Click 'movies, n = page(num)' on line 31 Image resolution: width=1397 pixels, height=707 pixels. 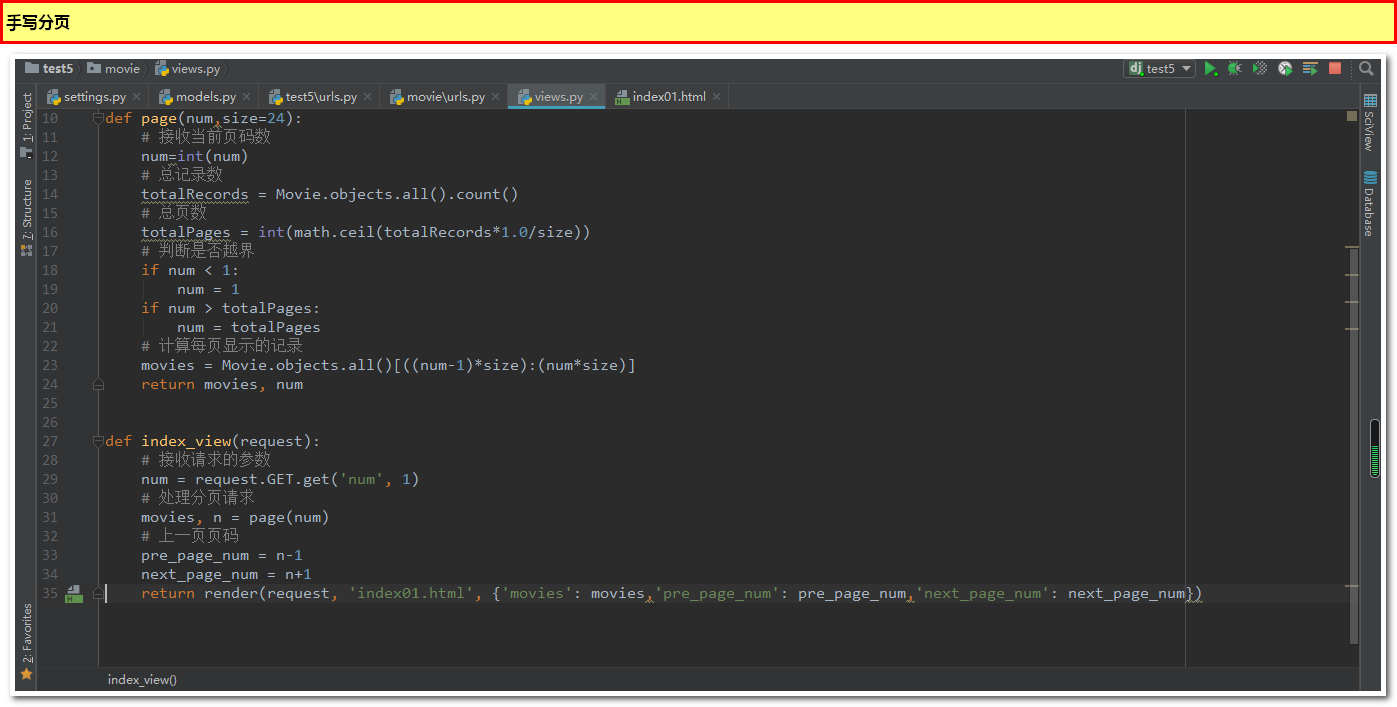pos(235,517)
